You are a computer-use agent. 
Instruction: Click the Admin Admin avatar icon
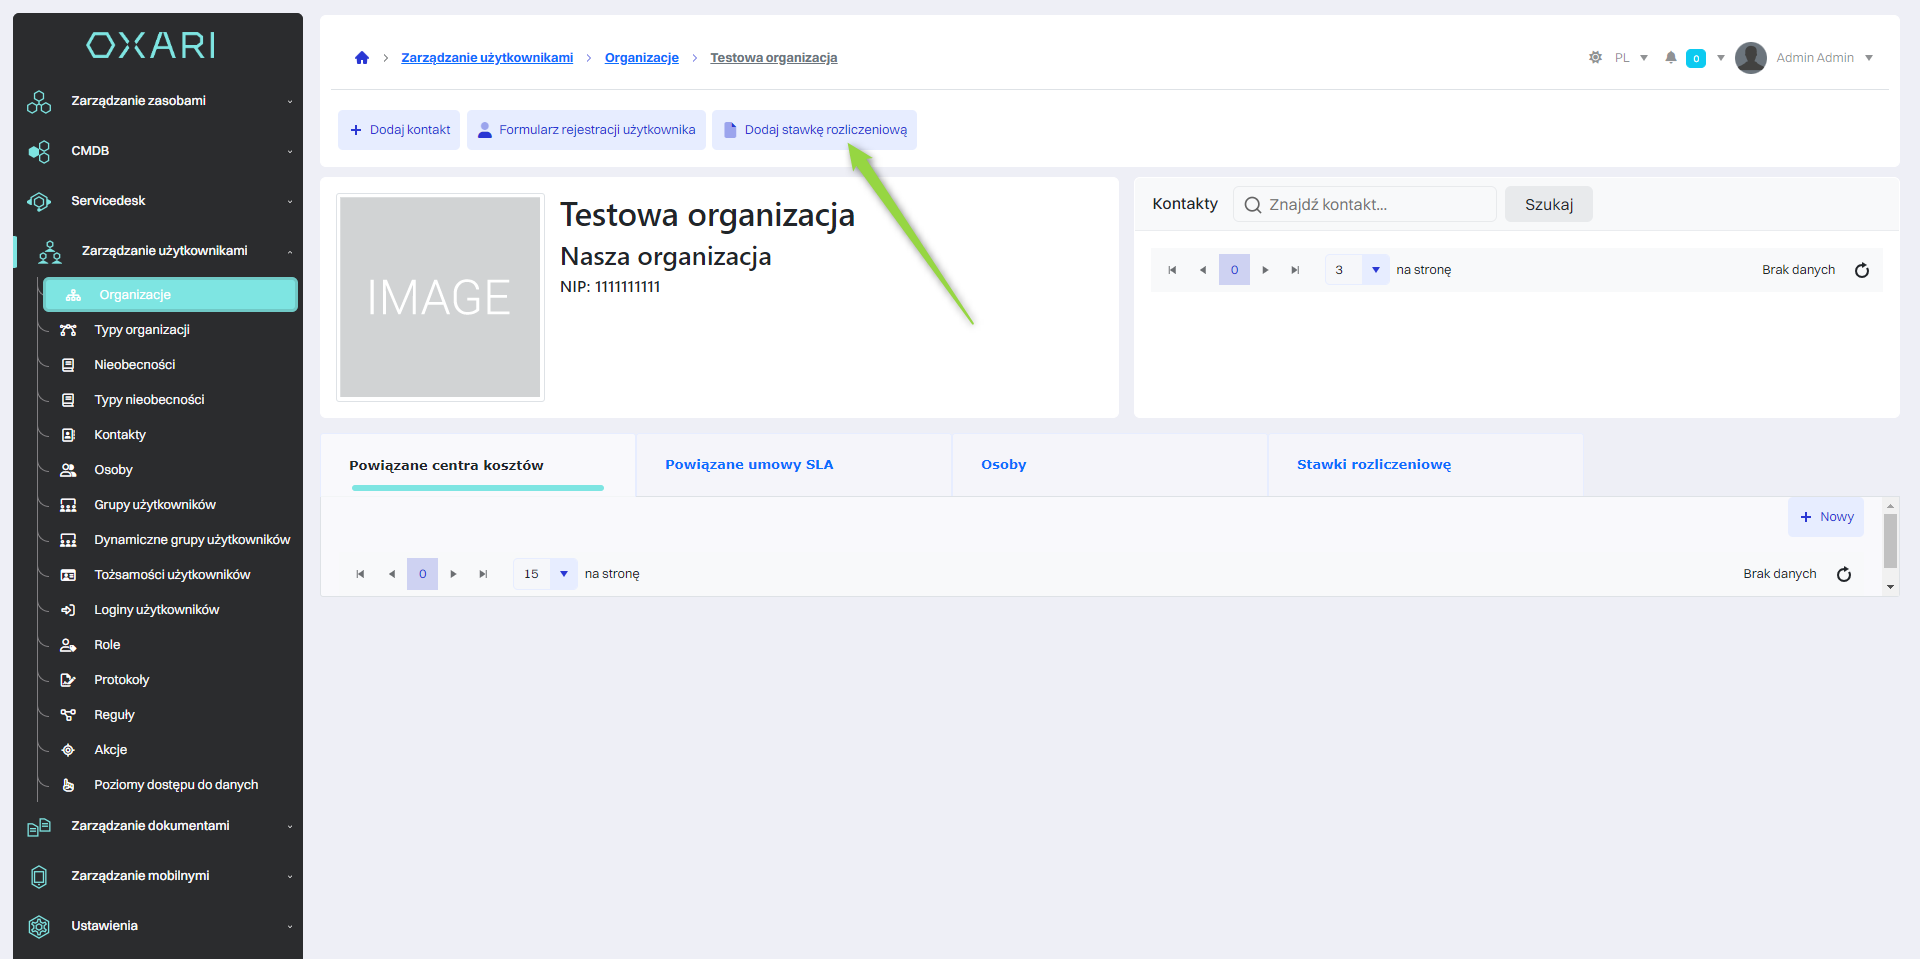pyautogui.click(x=1750, y=58)
